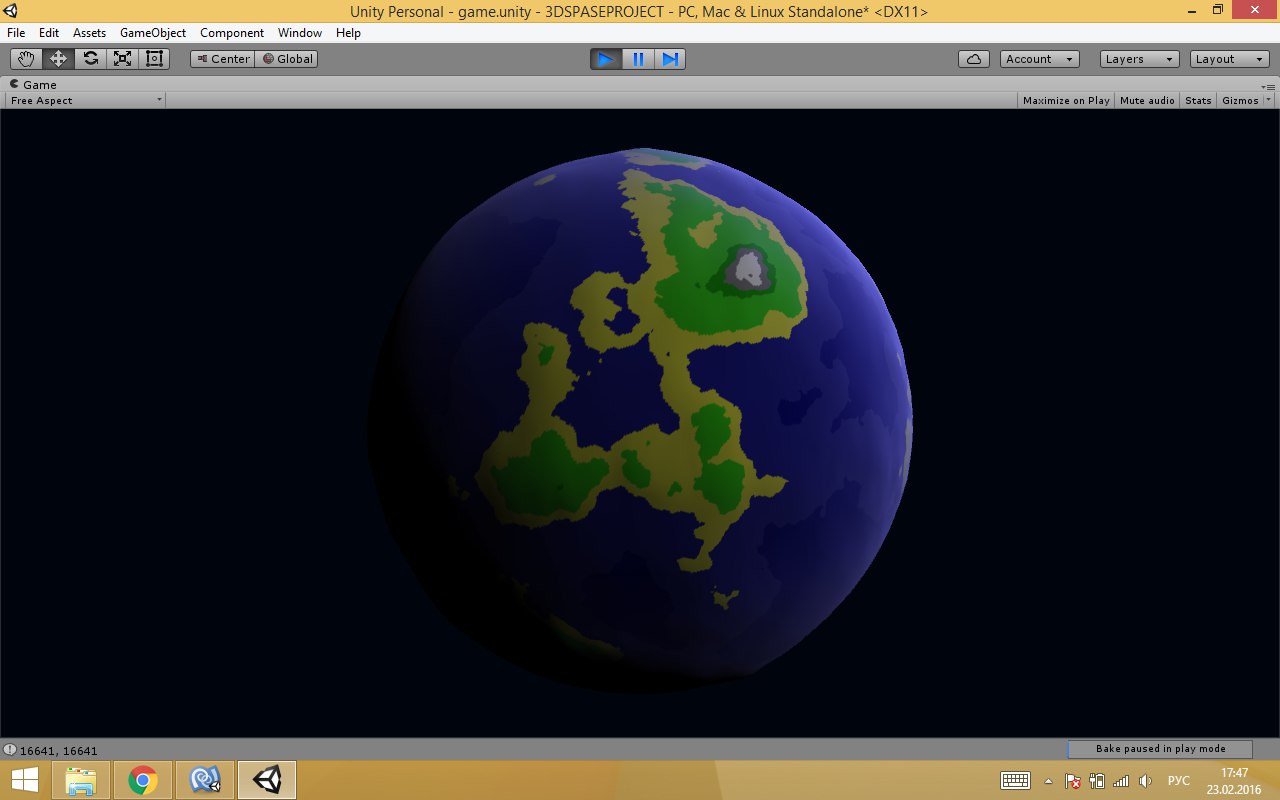Open the Account dropdown
This screenshot has height=800, width=1280.
[1040, 59]
